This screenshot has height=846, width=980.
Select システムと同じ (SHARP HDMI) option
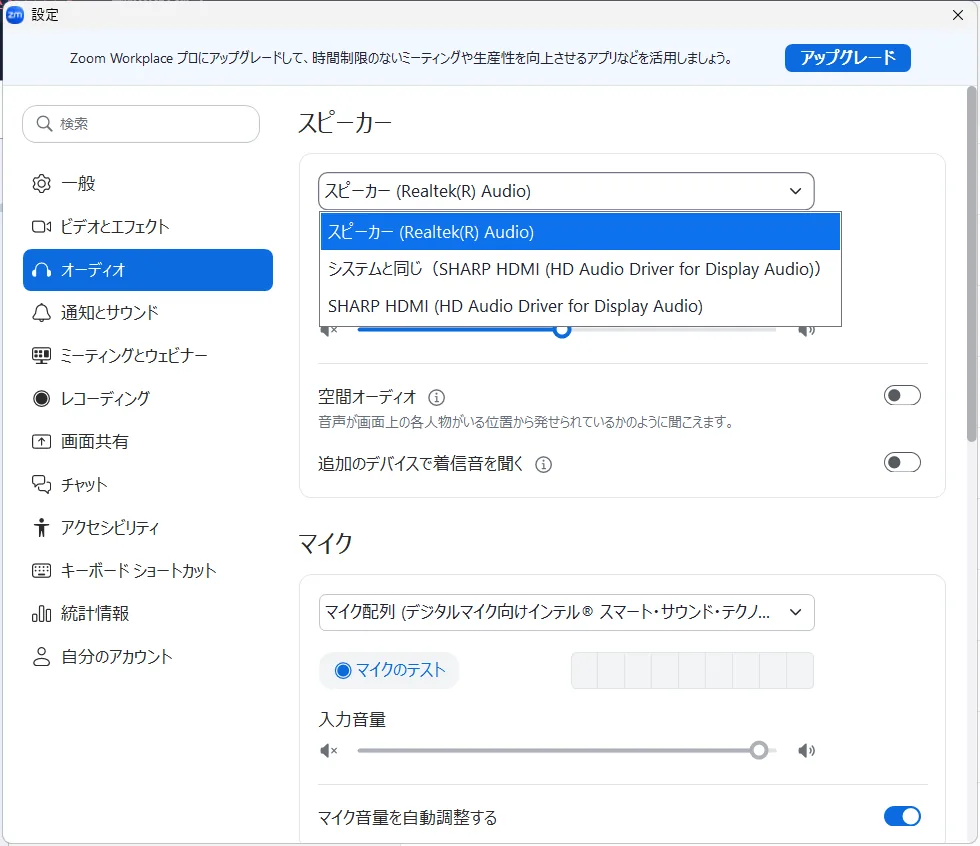point(581,269)
